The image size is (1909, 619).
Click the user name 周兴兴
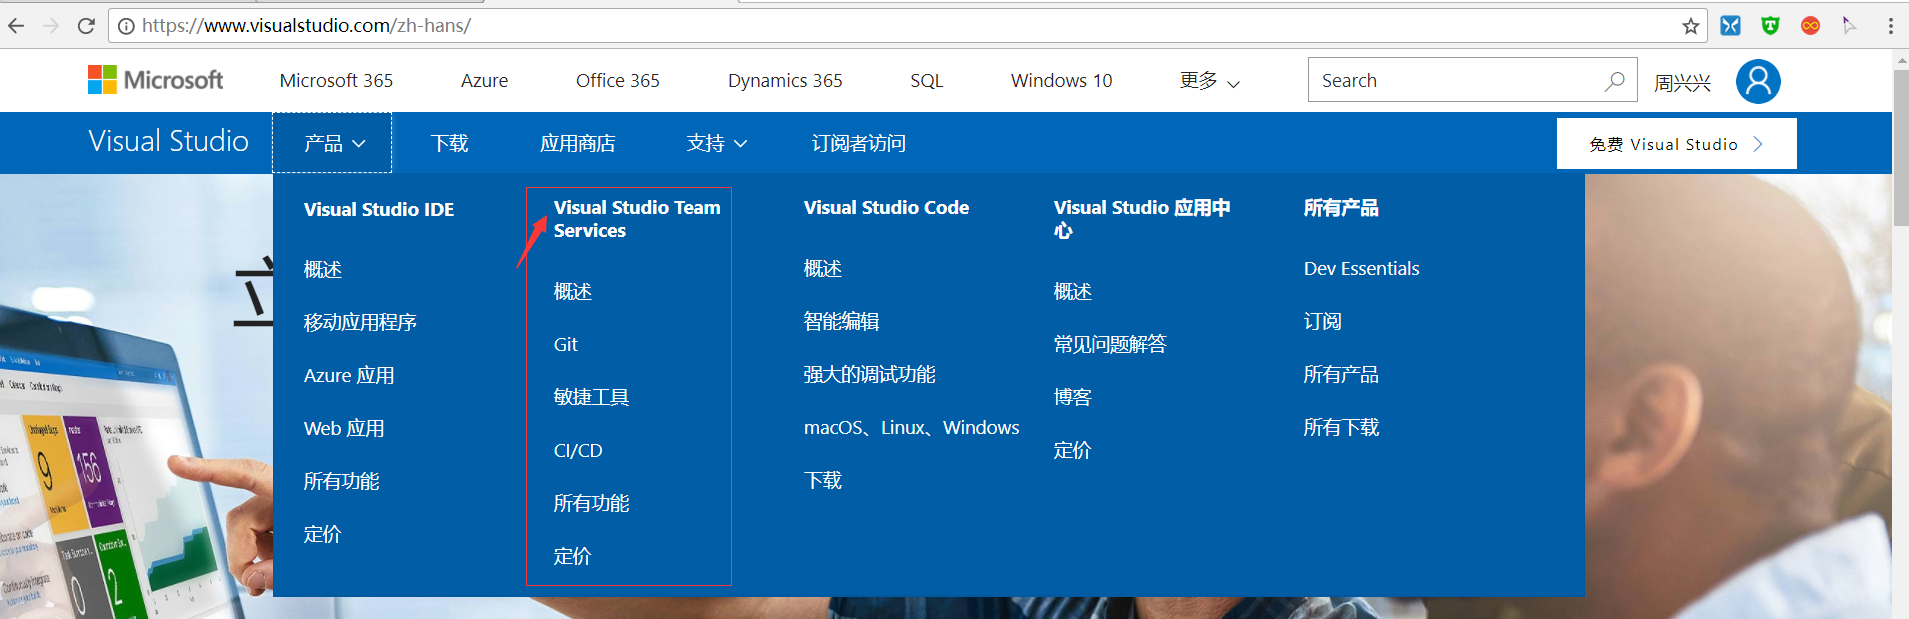[x=1682, y=83]
